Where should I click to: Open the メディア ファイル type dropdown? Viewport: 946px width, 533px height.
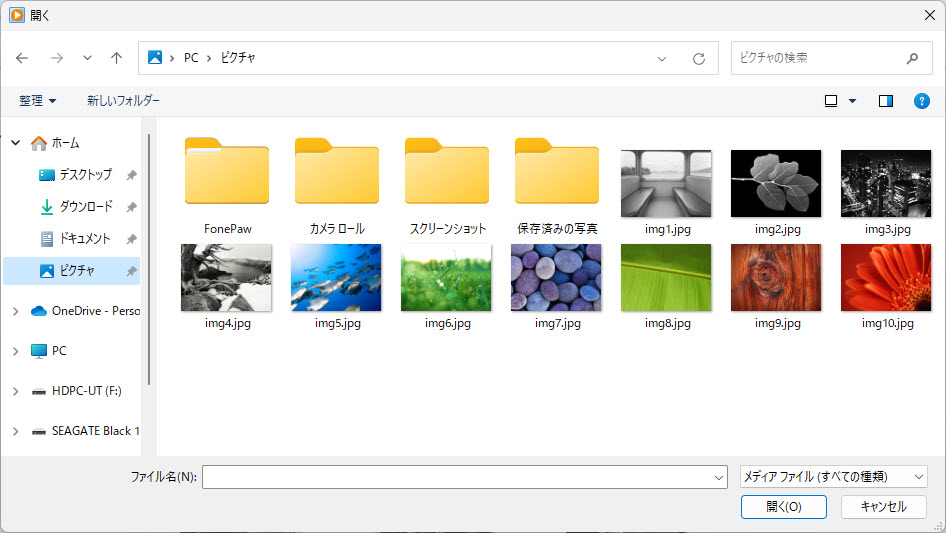(x=833, y=477)
